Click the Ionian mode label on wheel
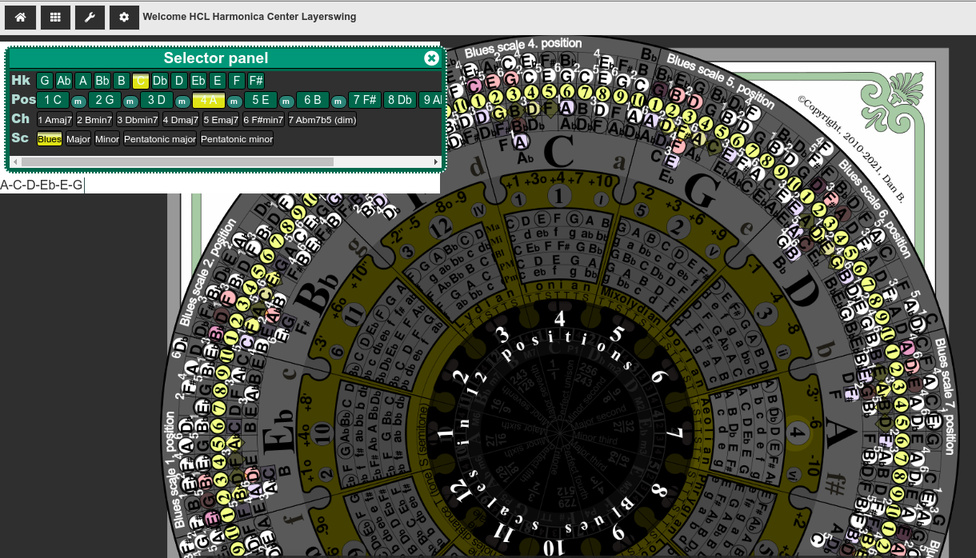This screenshot has height=558, width=976. tap(559, 286)
